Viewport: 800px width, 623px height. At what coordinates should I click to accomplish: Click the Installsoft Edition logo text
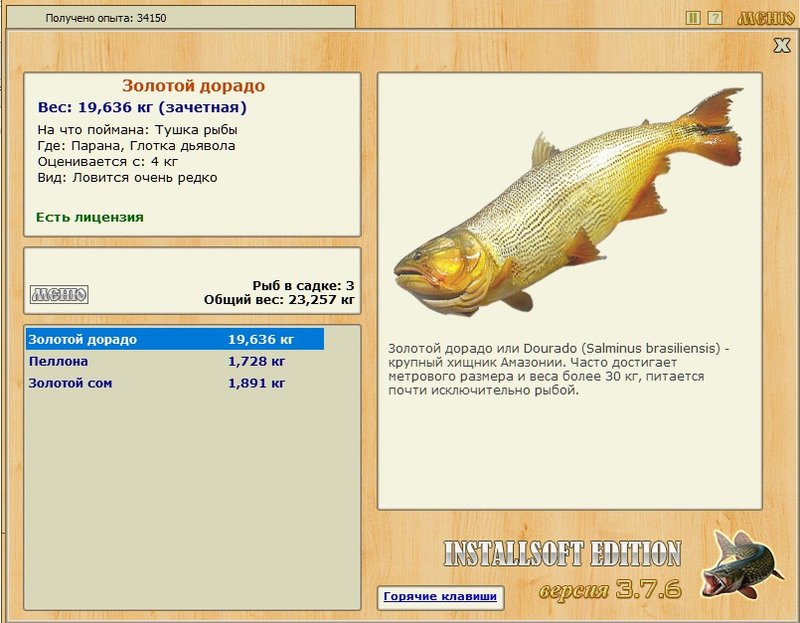(563, 554)
